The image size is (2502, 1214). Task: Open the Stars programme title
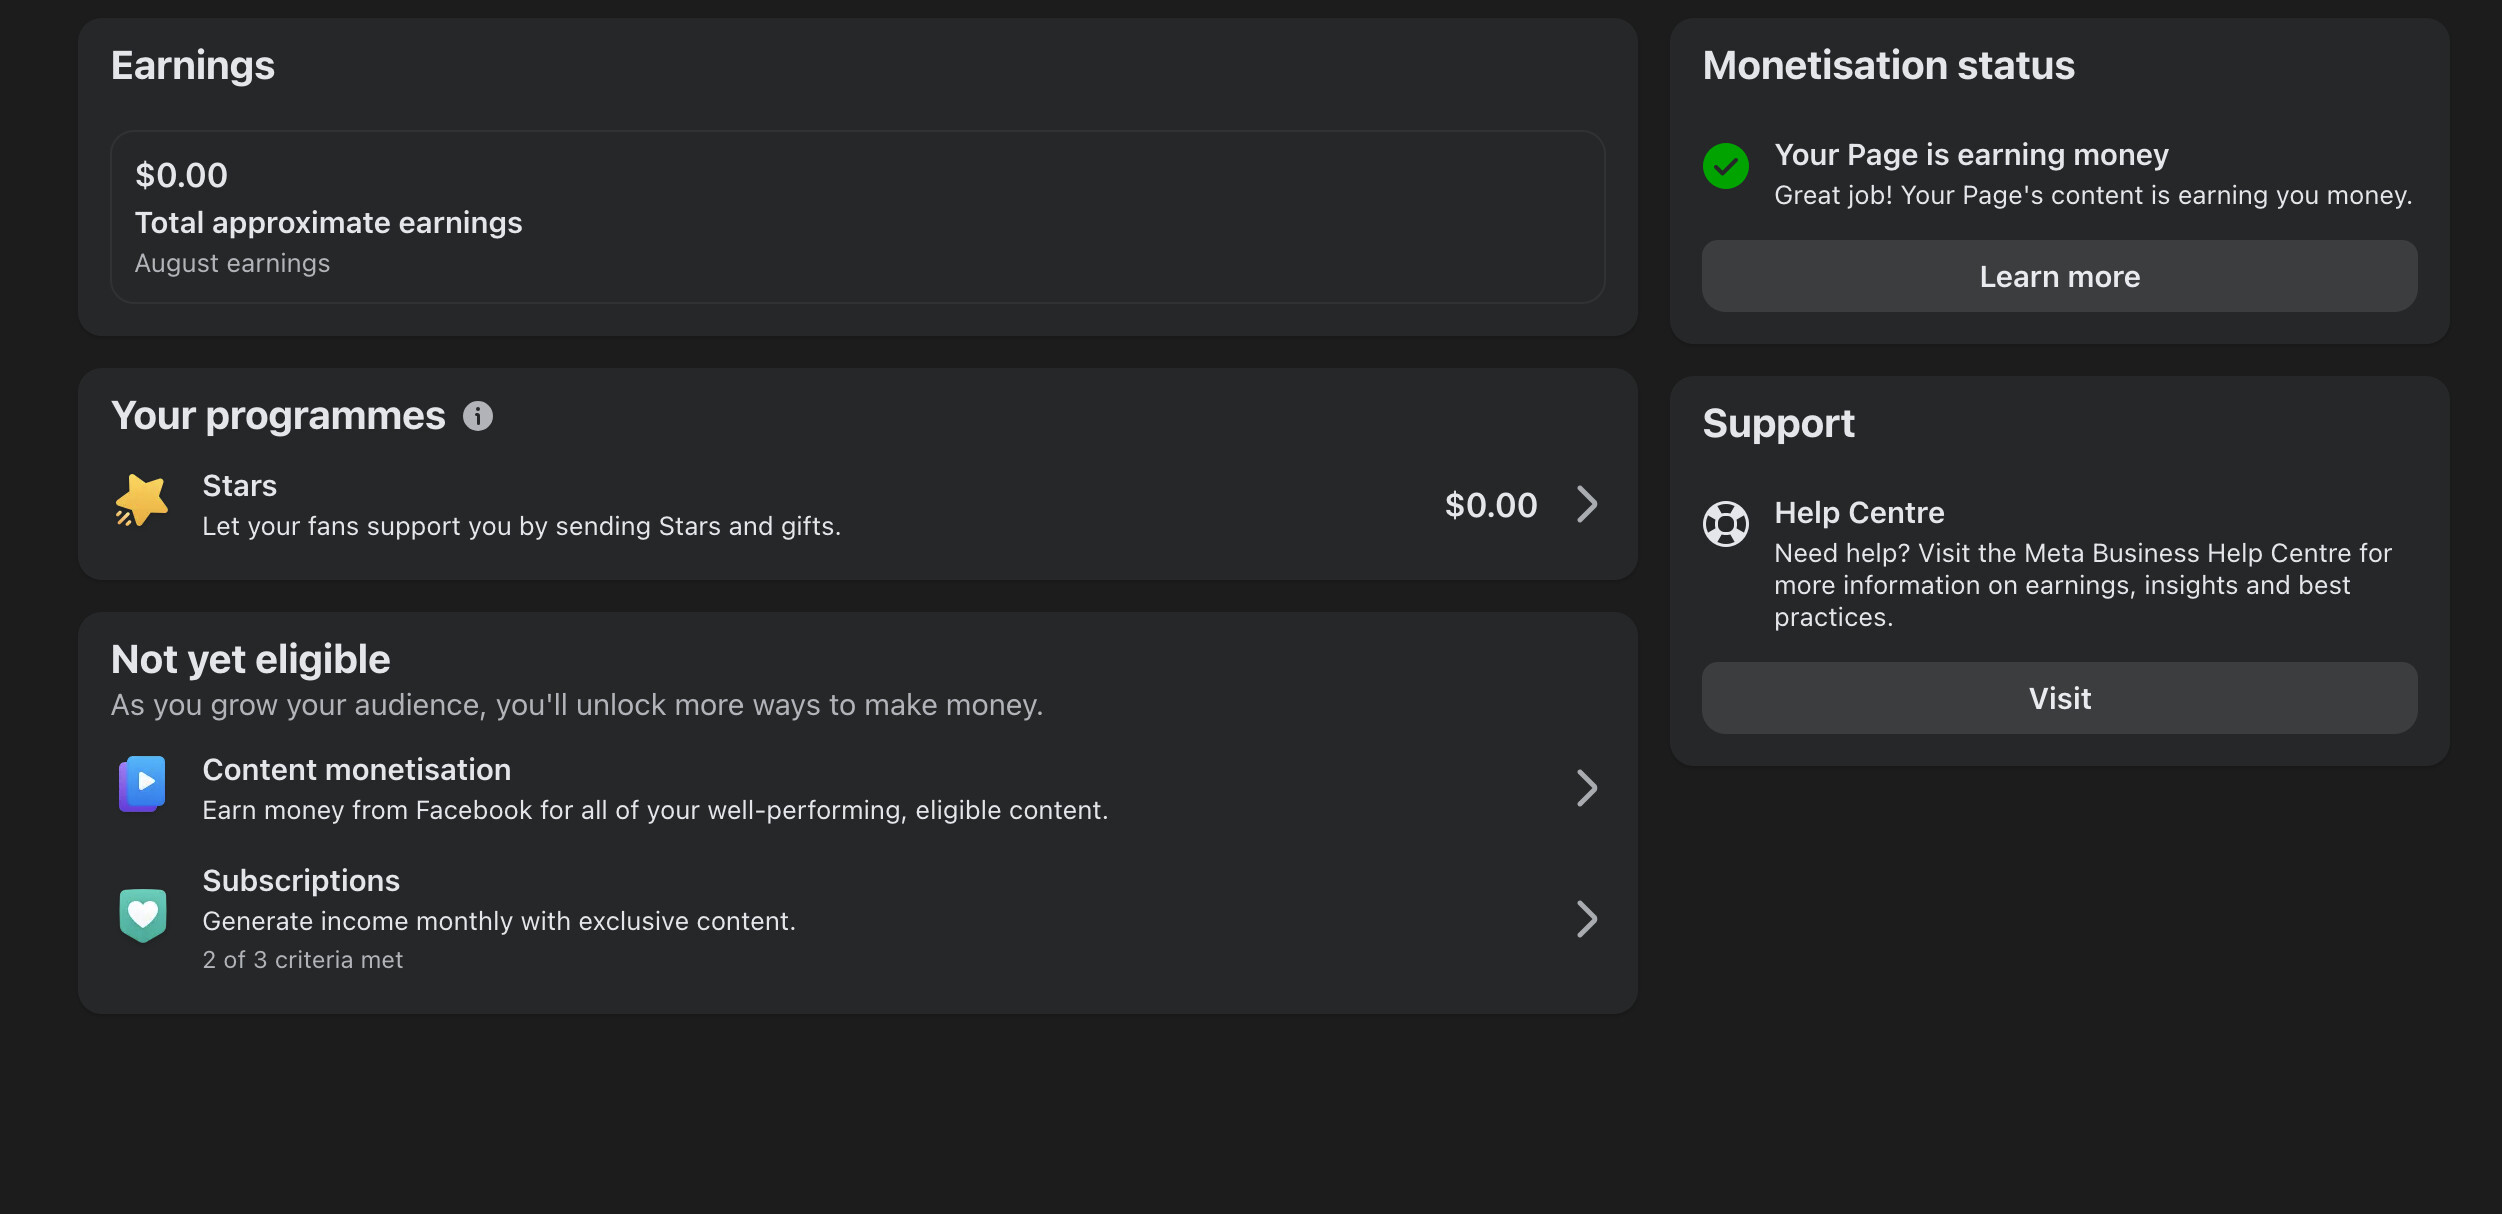click(x=239, y=486)
